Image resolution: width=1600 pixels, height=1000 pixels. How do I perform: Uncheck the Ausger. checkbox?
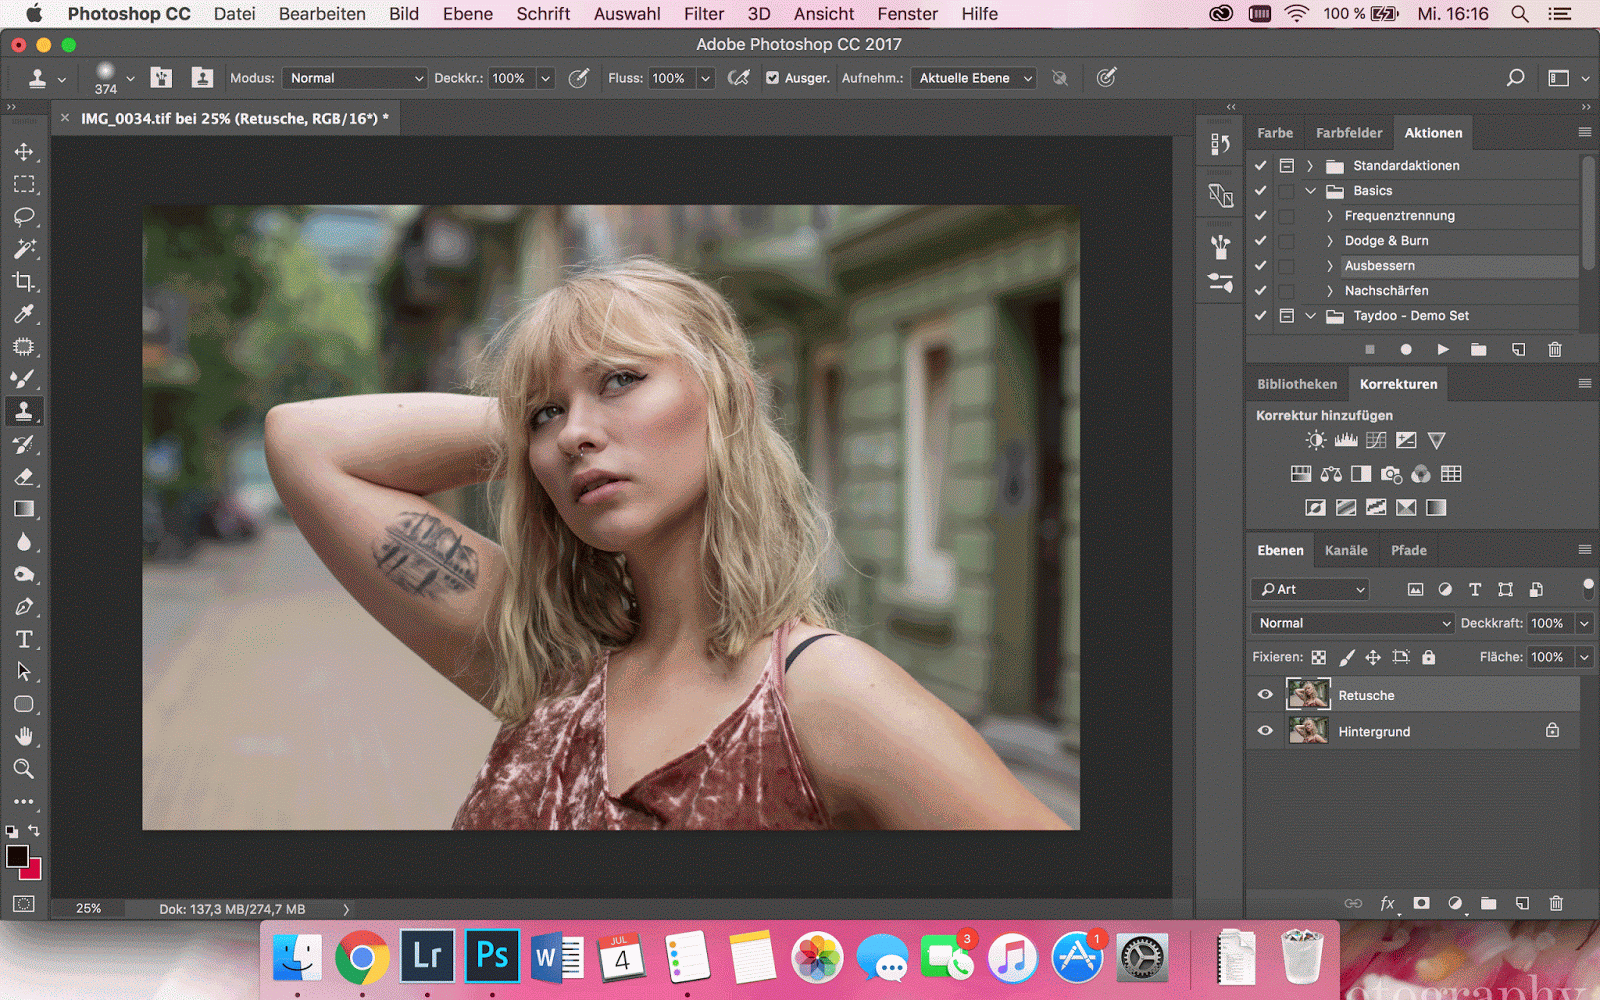[x=772, y=78]
